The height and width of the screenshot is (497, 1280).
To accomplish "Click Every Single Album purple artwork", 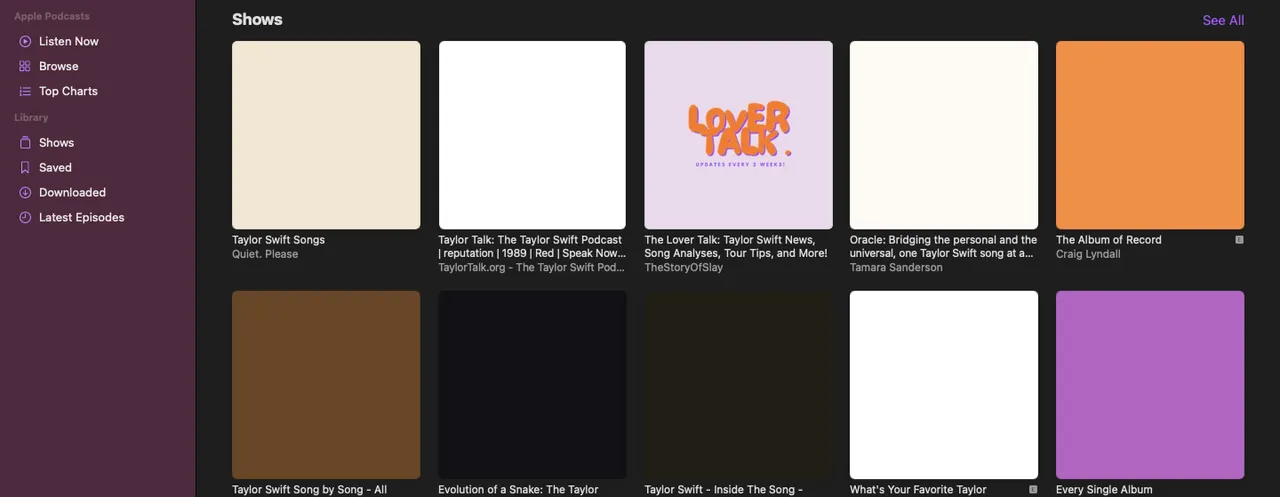I will pyautogui.click(x=1150, y=385).
